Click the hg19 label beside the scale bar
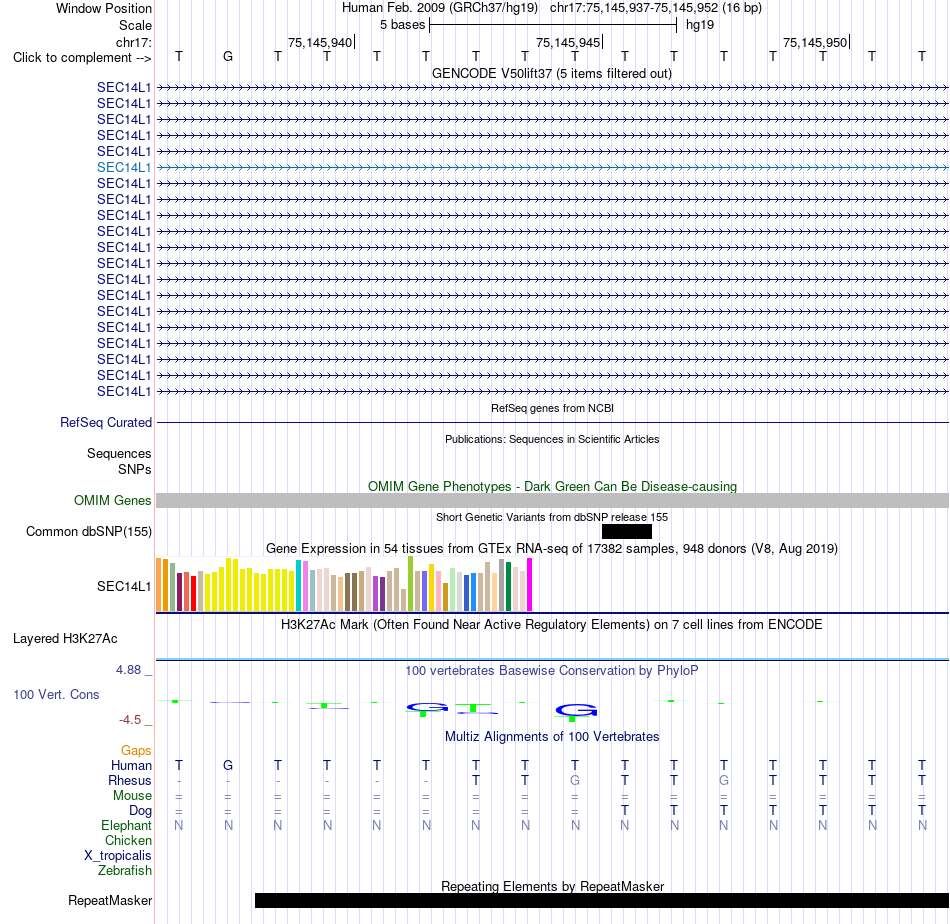950x924 pixels. tap(700, 25)
